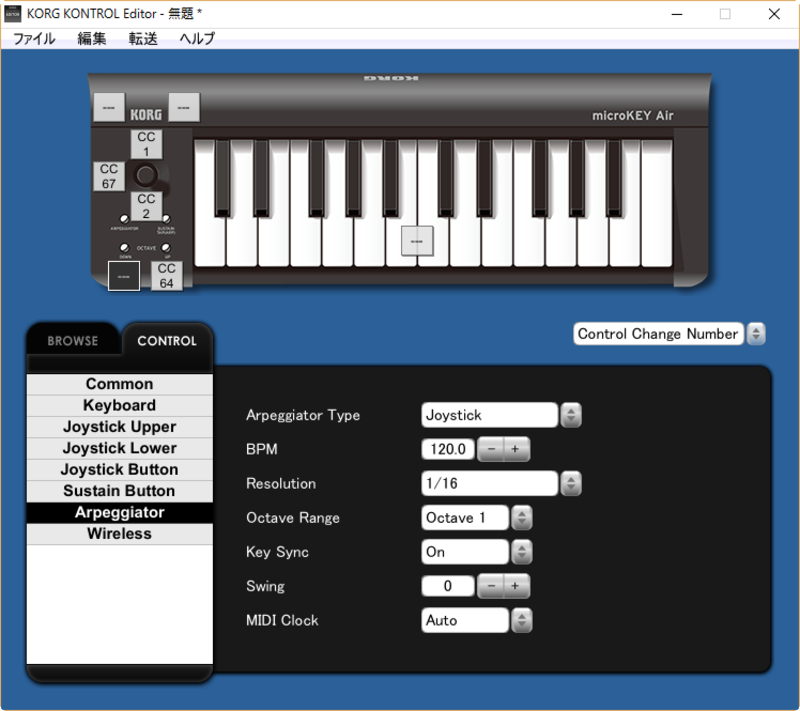Image resolution: width=800 pixels, height=711 pixels.
Task: Select the CC 1 joystick upper label
Action: (x=146, y=144)
